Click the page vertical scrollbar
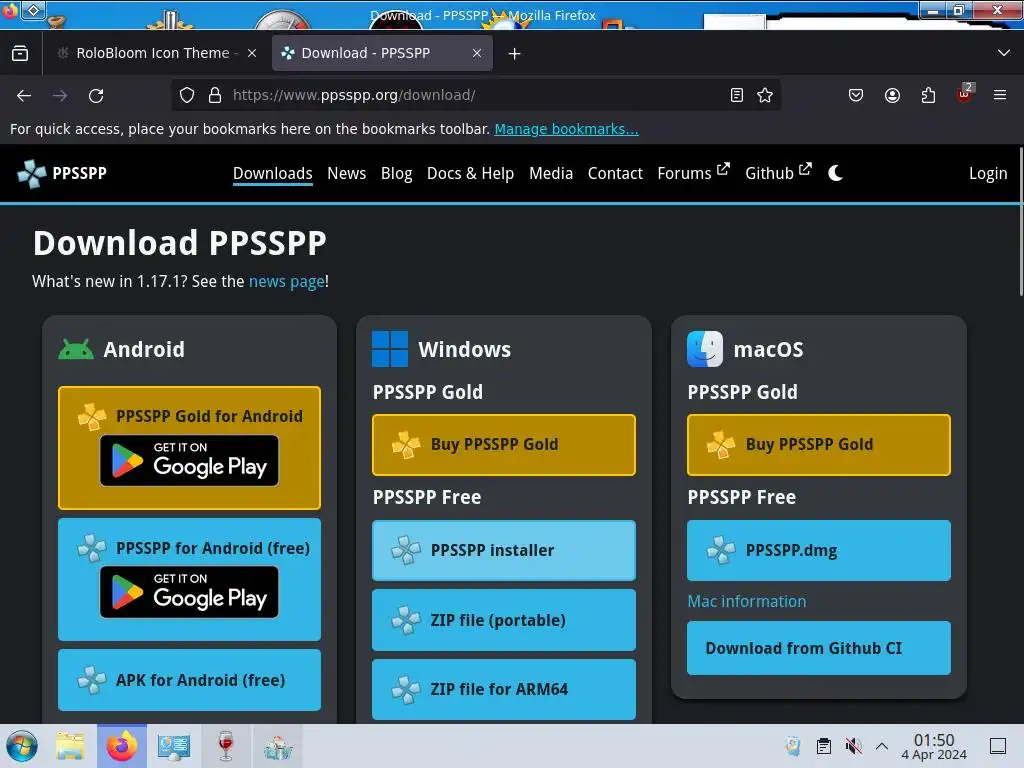 (1021, 222)
